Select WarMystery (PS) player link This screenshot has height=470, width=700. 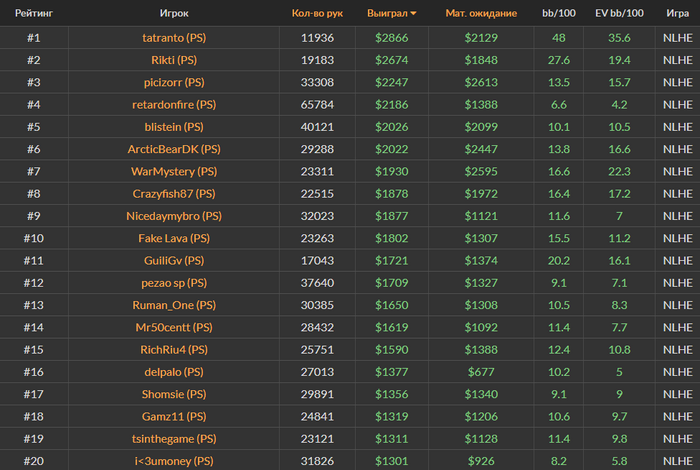[x=174, y=171]
